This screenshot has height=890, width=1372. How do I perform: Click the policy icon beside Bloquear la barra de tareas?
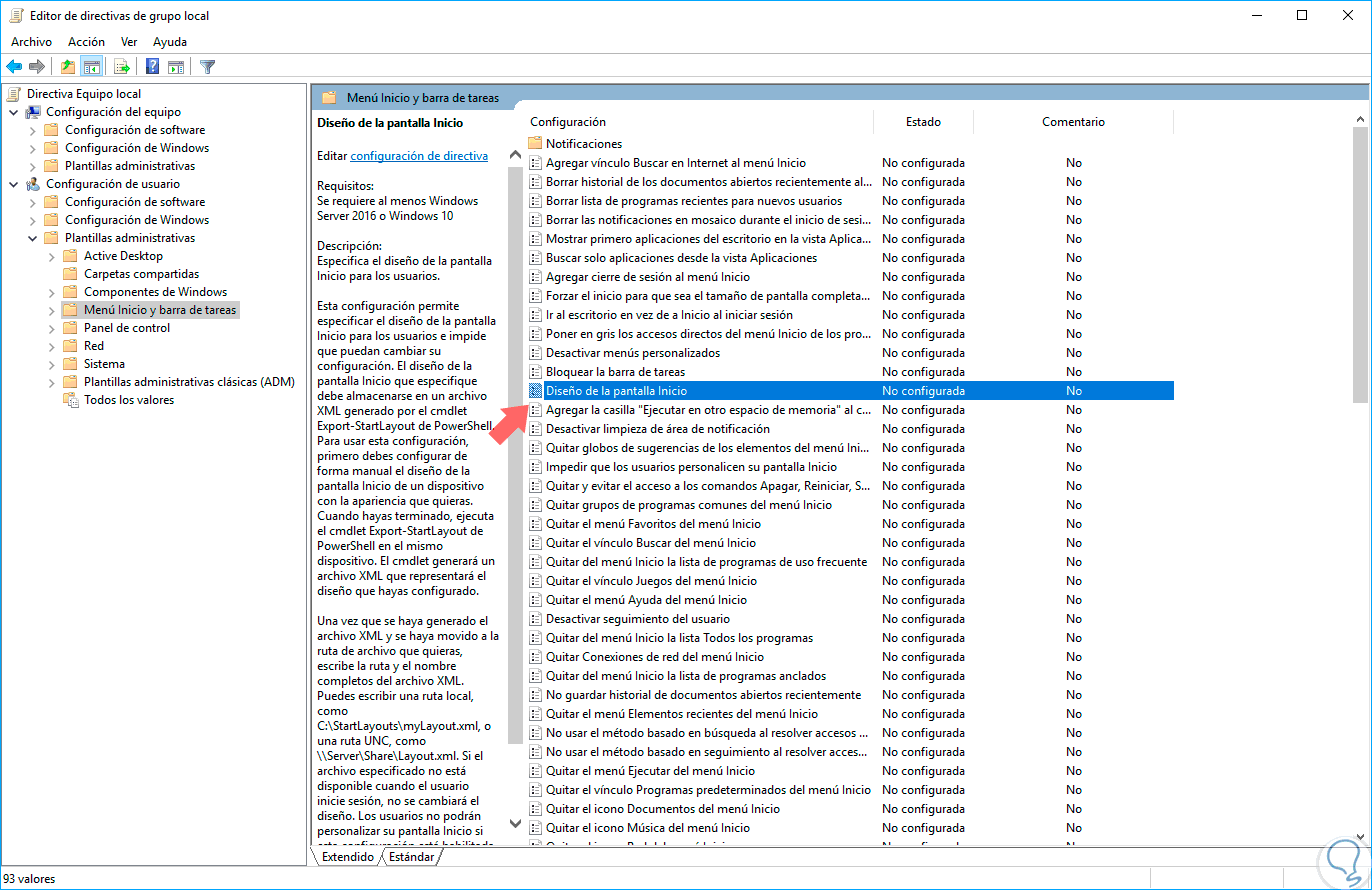[x=535, y=372]
